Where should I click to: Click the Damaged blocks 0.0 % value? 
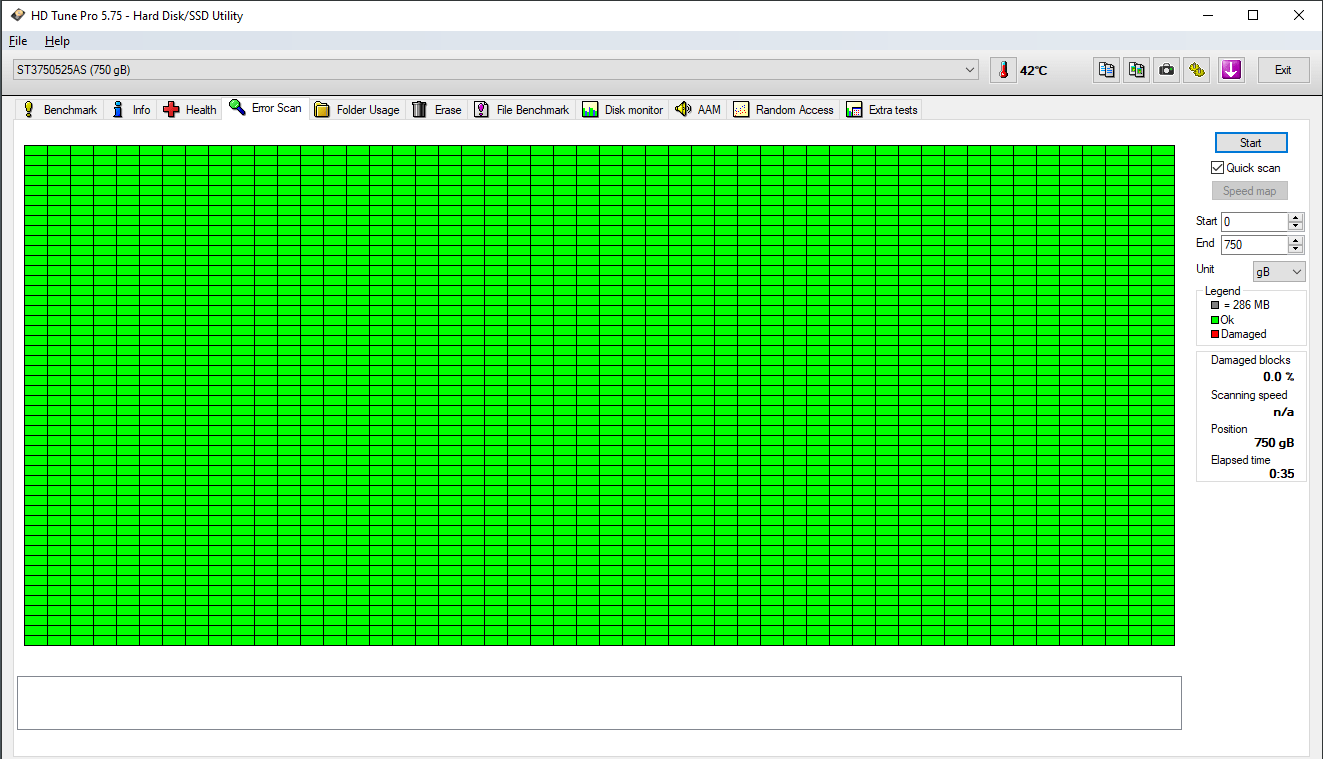pos(1278,377)
